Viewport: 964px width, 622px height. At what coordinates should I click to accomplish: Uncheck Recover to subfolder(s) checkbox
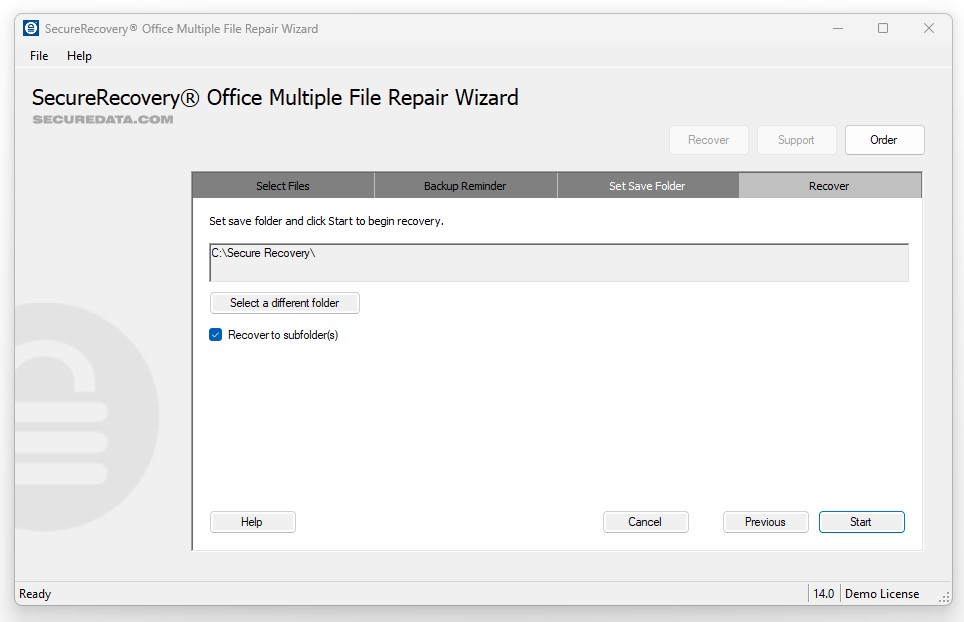pyautogui.click(x=215, y=335)
